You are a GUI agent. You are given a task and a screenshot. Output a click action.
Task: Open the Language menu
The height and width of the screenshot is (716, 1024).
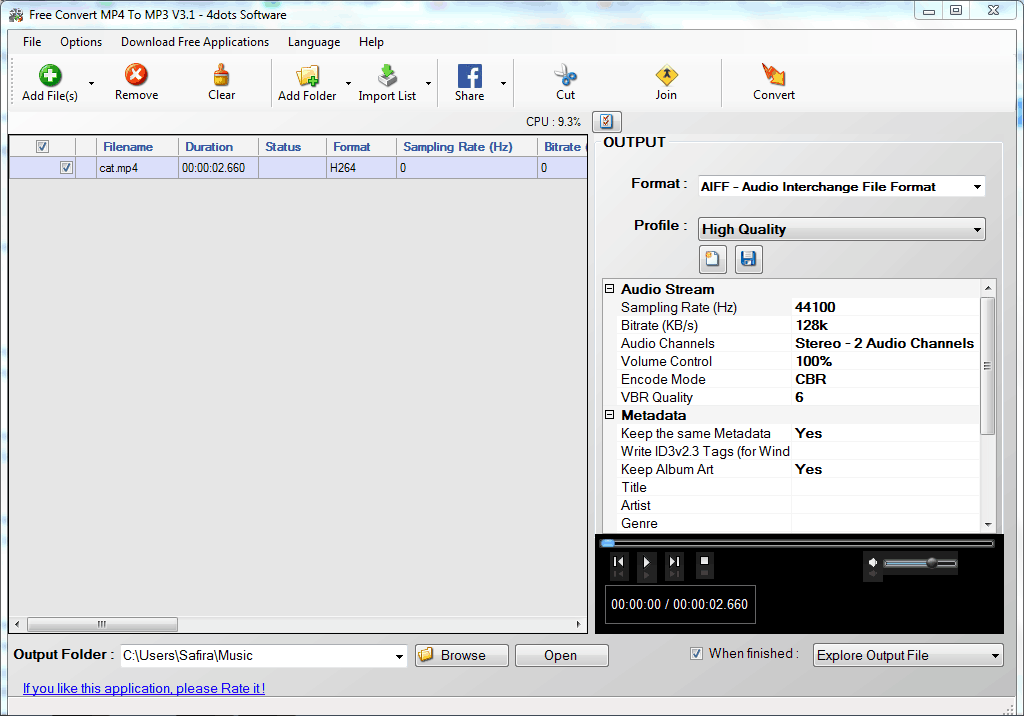click(x=314, y=42)
